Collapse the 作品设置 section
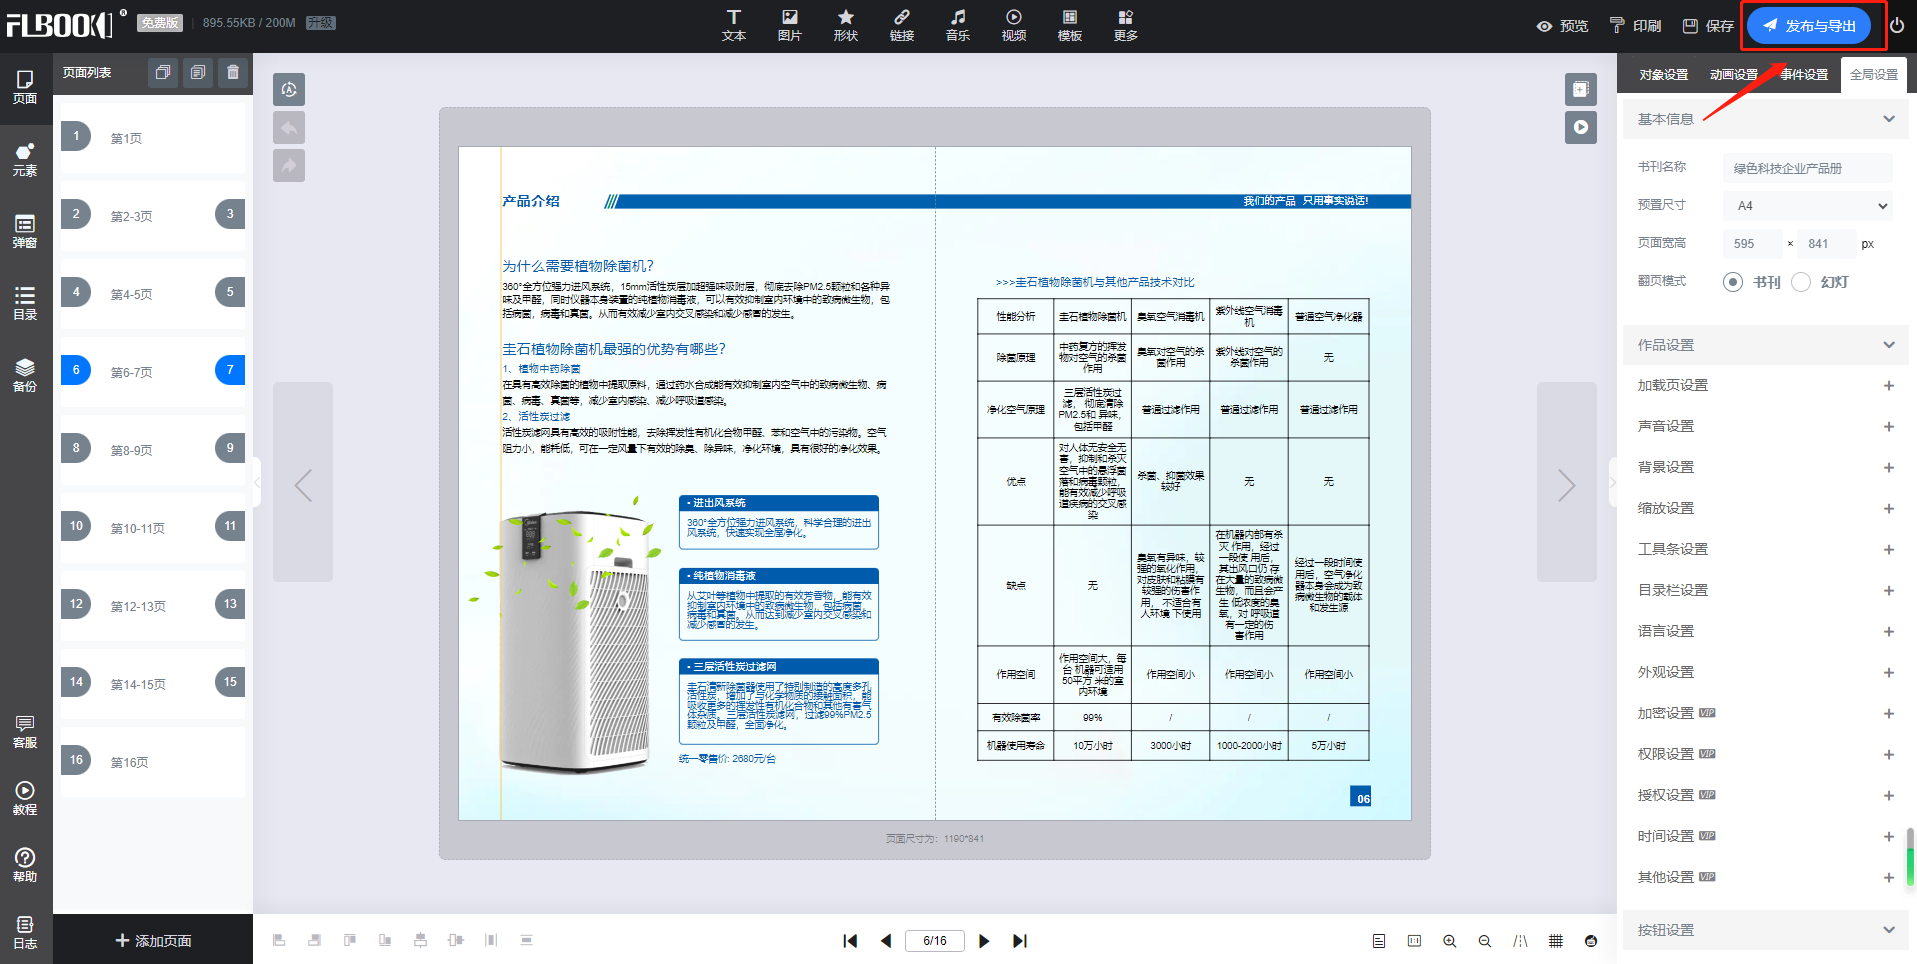Screen dimensions: 1917x964 pyautogui.click(x=1889, y=345)
